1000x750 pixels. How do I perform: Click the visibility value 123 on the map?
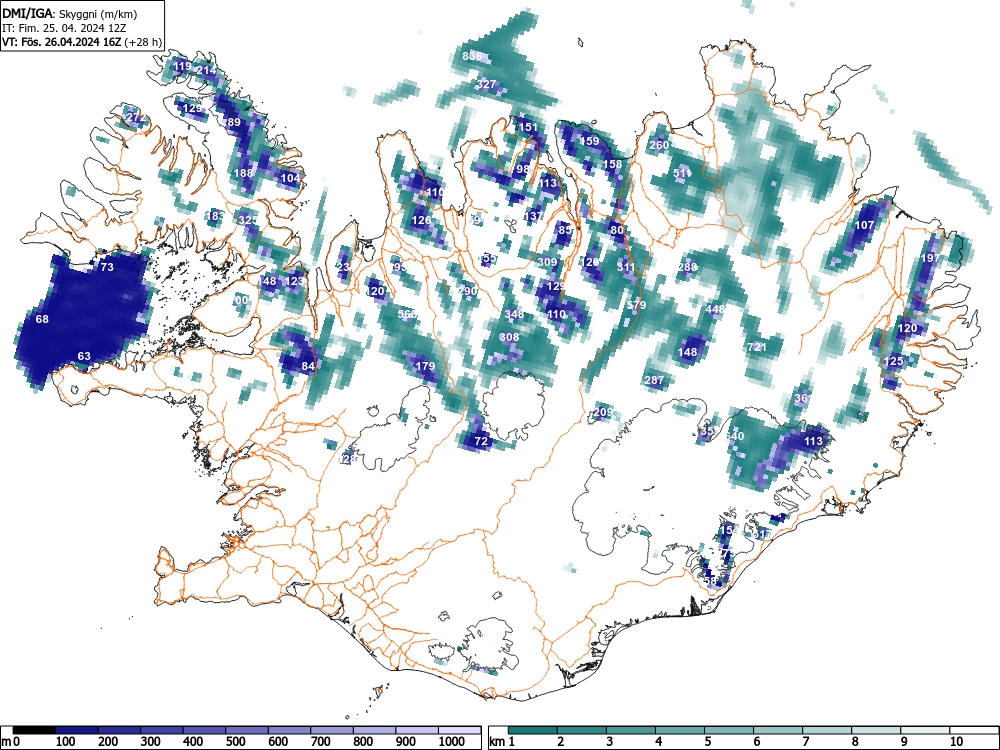tap(295, 281)
